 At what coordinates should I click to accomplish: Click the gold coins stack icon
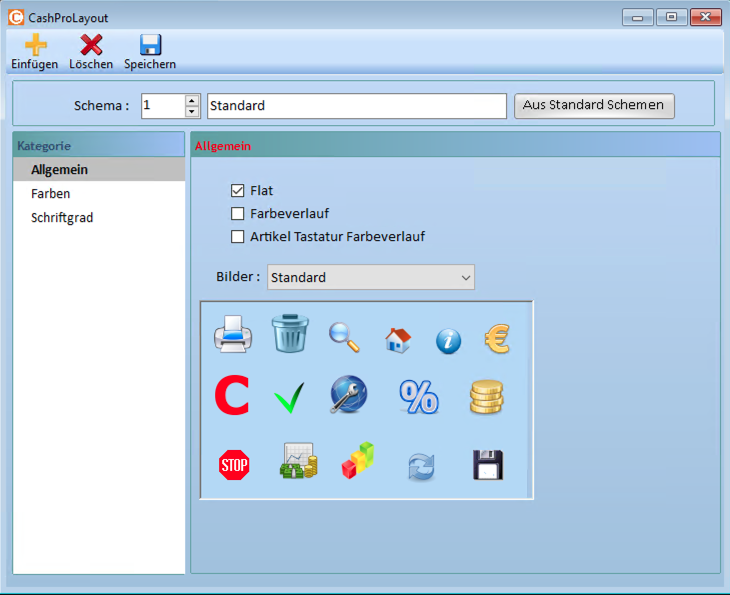[487, 397]
